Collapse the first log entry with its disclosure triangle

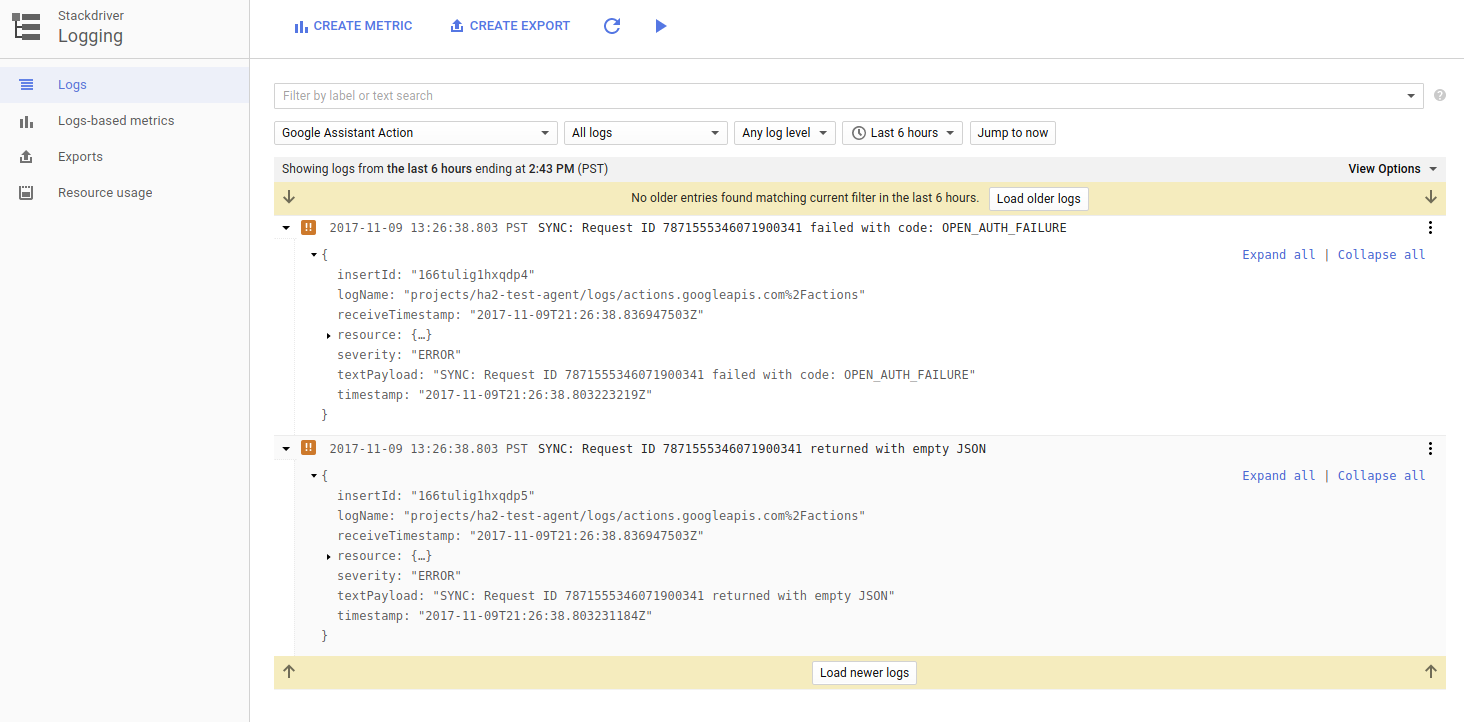point(285,227)
